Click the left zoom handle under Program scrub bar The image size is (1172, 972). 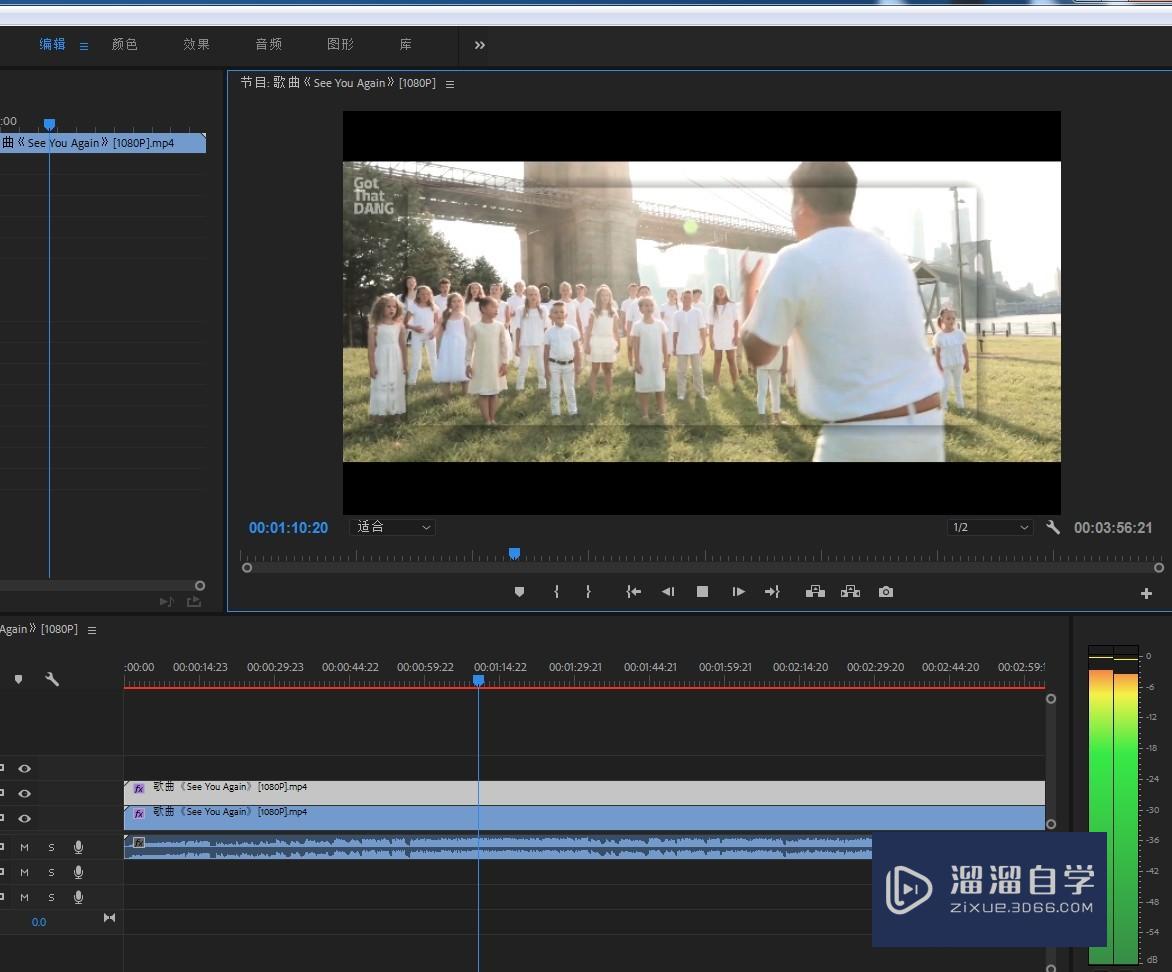point(247,567)
